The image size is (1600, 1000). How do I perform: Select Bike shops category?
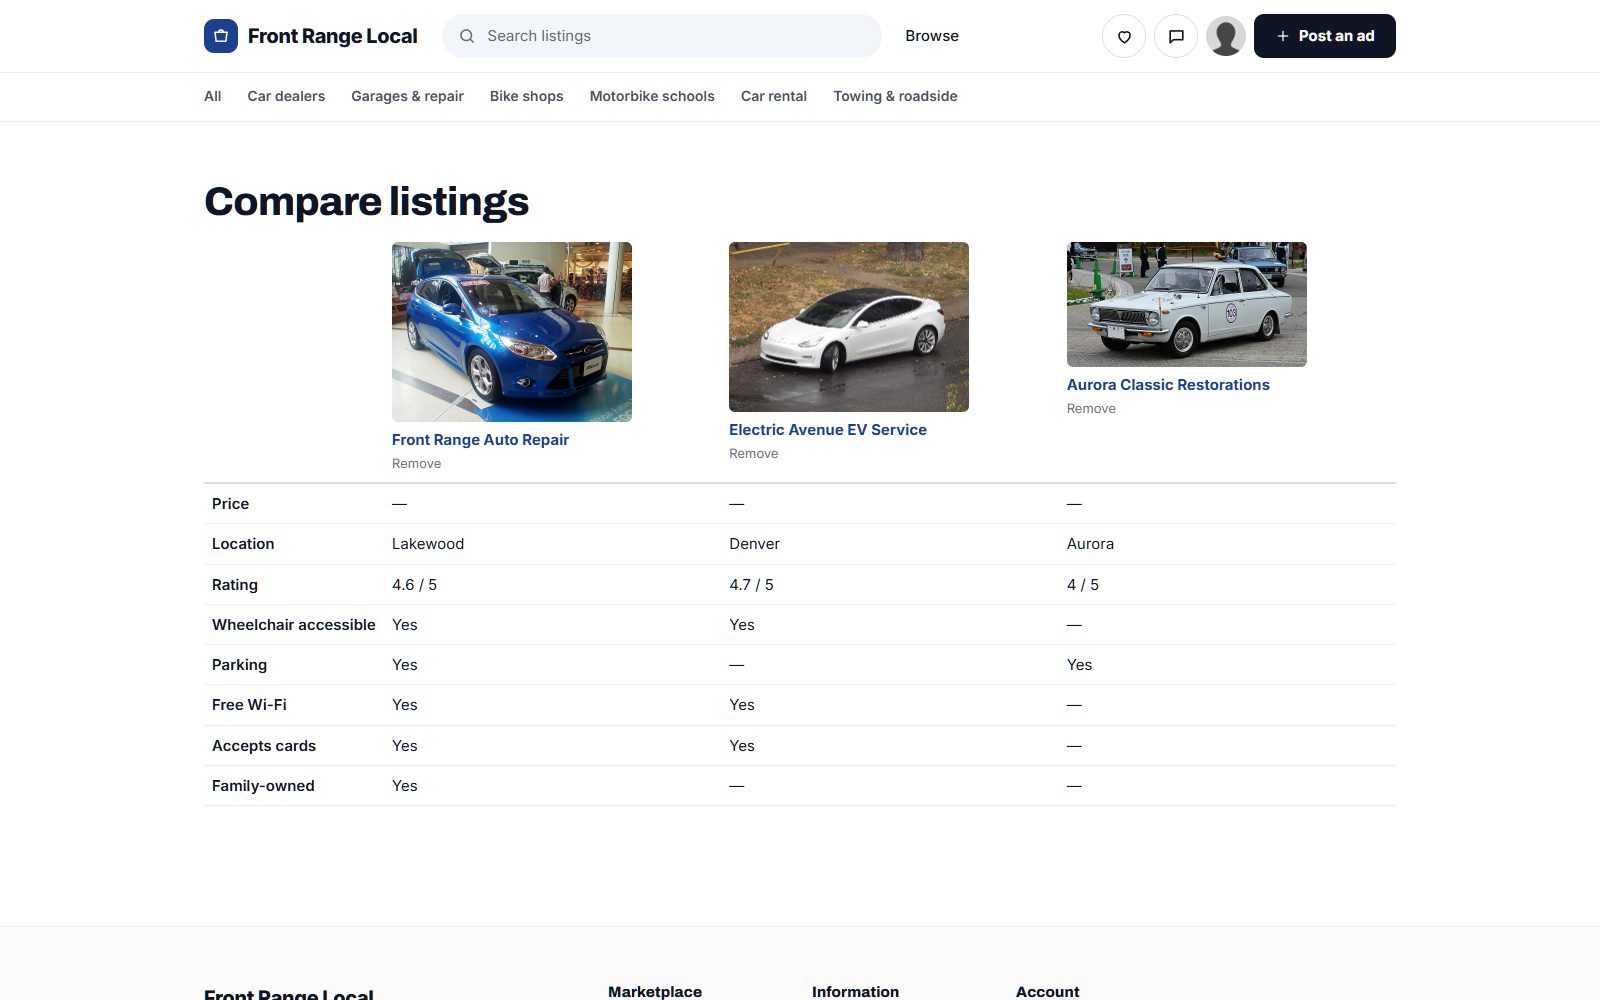click(527, 96)
